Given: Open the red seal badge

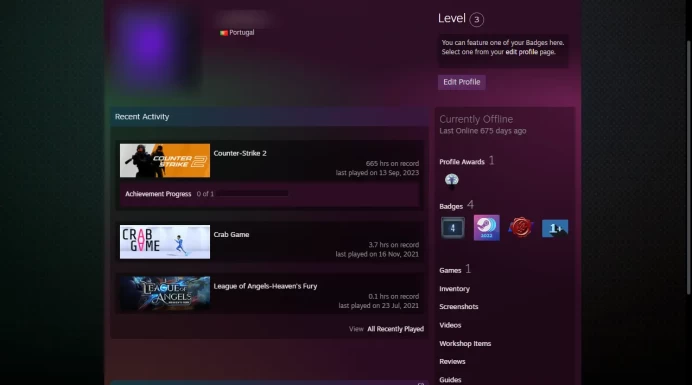Looking at the screenshot, I should point(521,228).
